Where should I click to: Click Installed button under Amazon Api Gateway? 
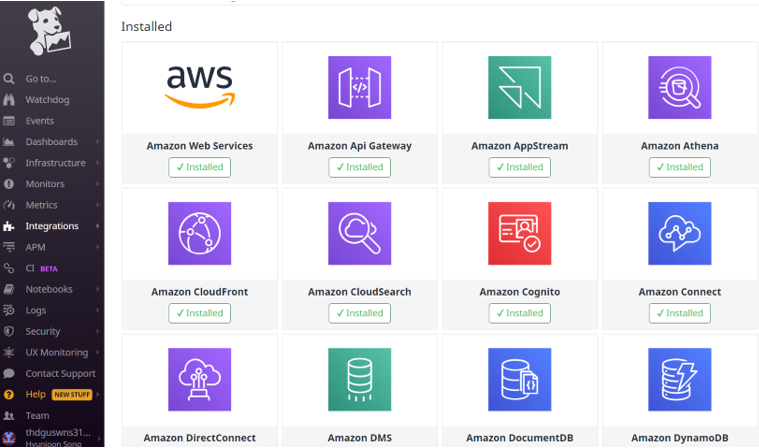pos(360,167)
